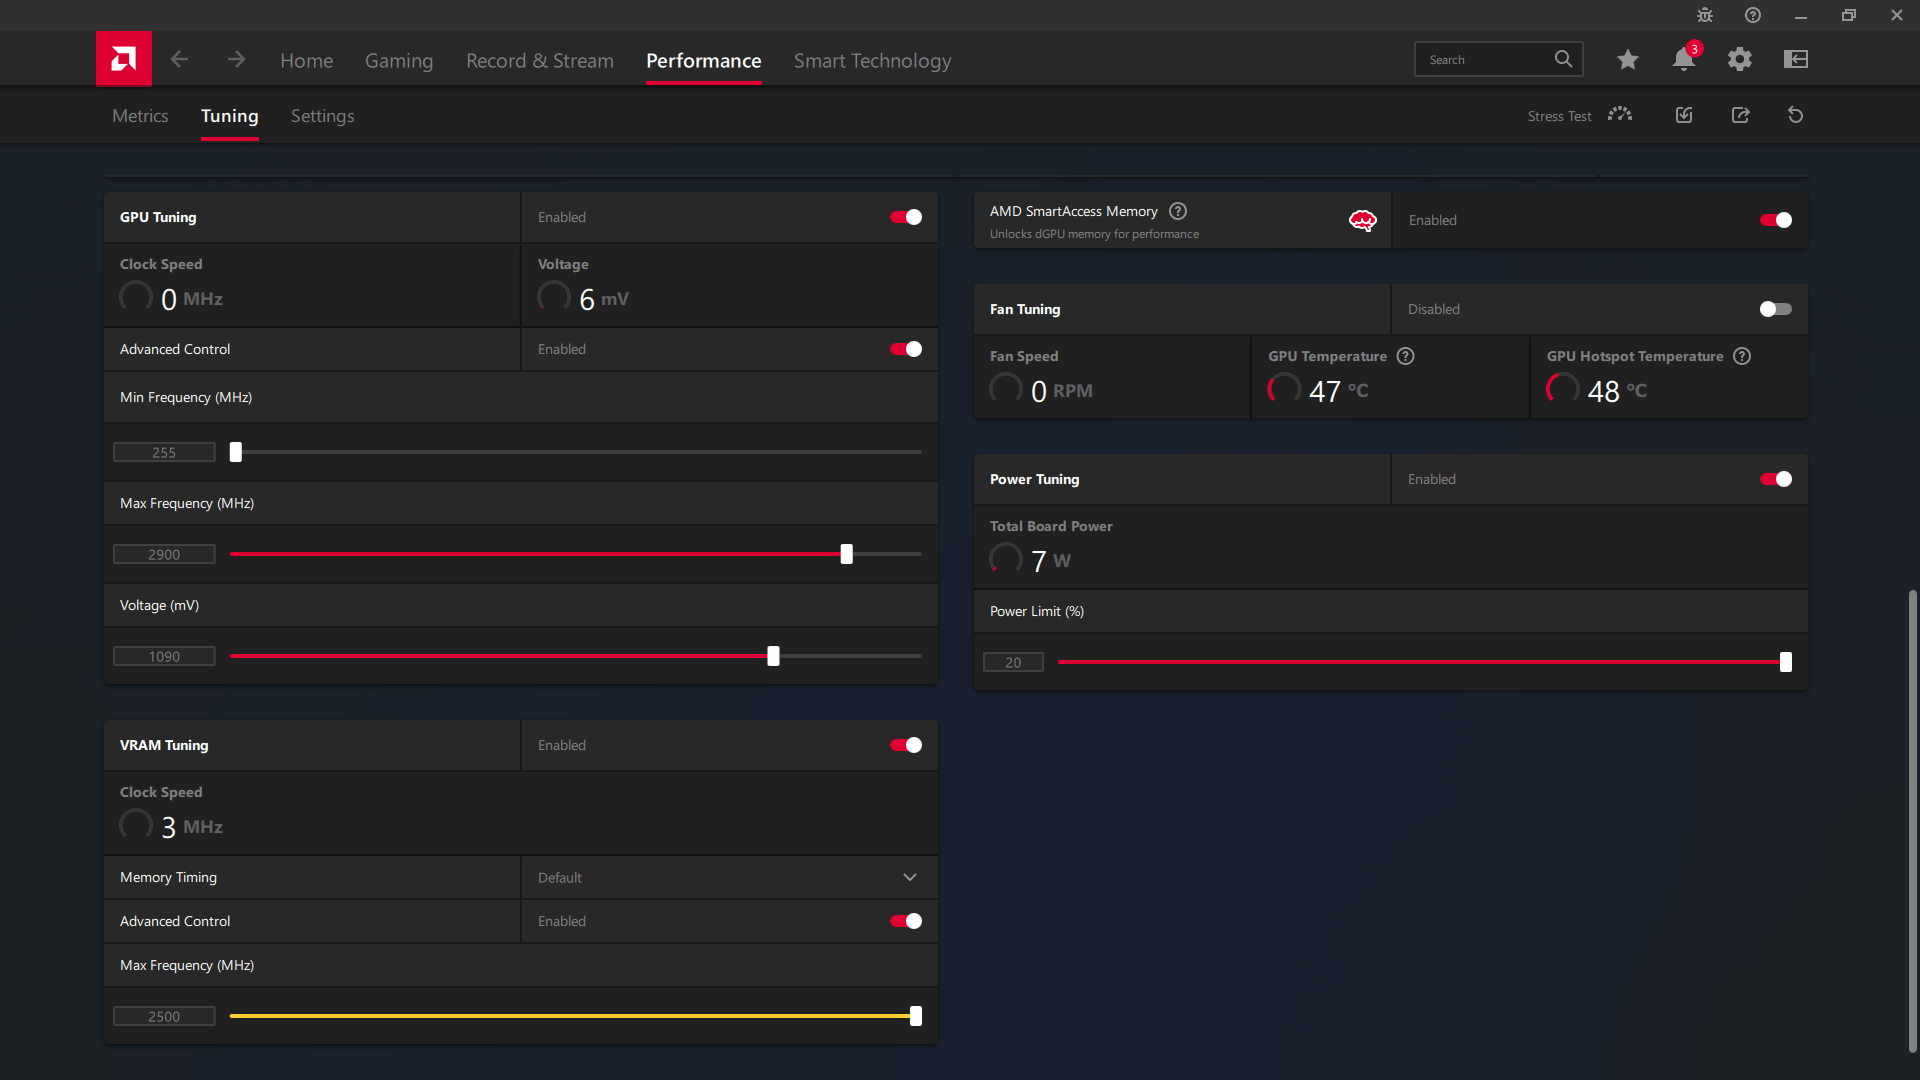This screenshot has height=1080, width=1920.
Task: Click the 47 °C GPU temperature reading
Action: pyautogui.click(x=1318, y=389)
